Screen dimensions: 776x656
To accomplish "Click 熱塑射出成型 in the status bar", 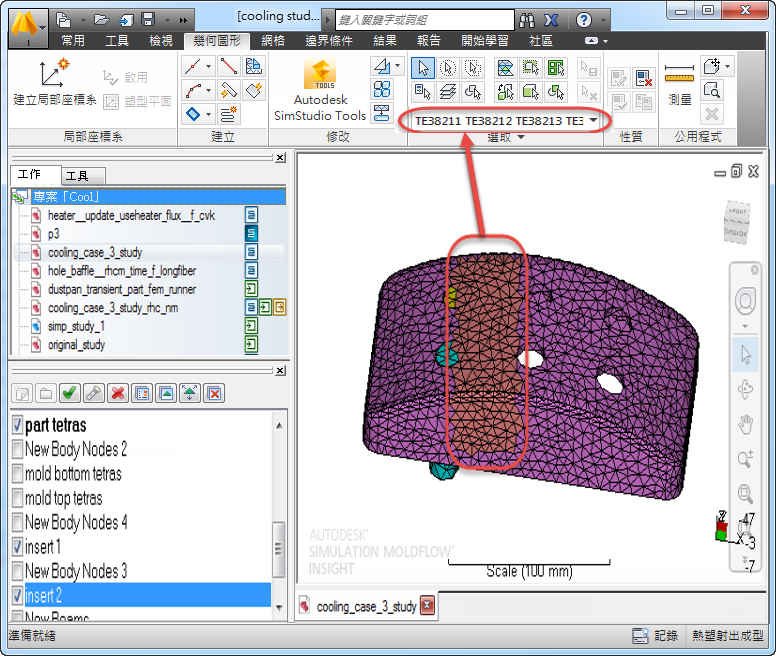I will (728, 636).
